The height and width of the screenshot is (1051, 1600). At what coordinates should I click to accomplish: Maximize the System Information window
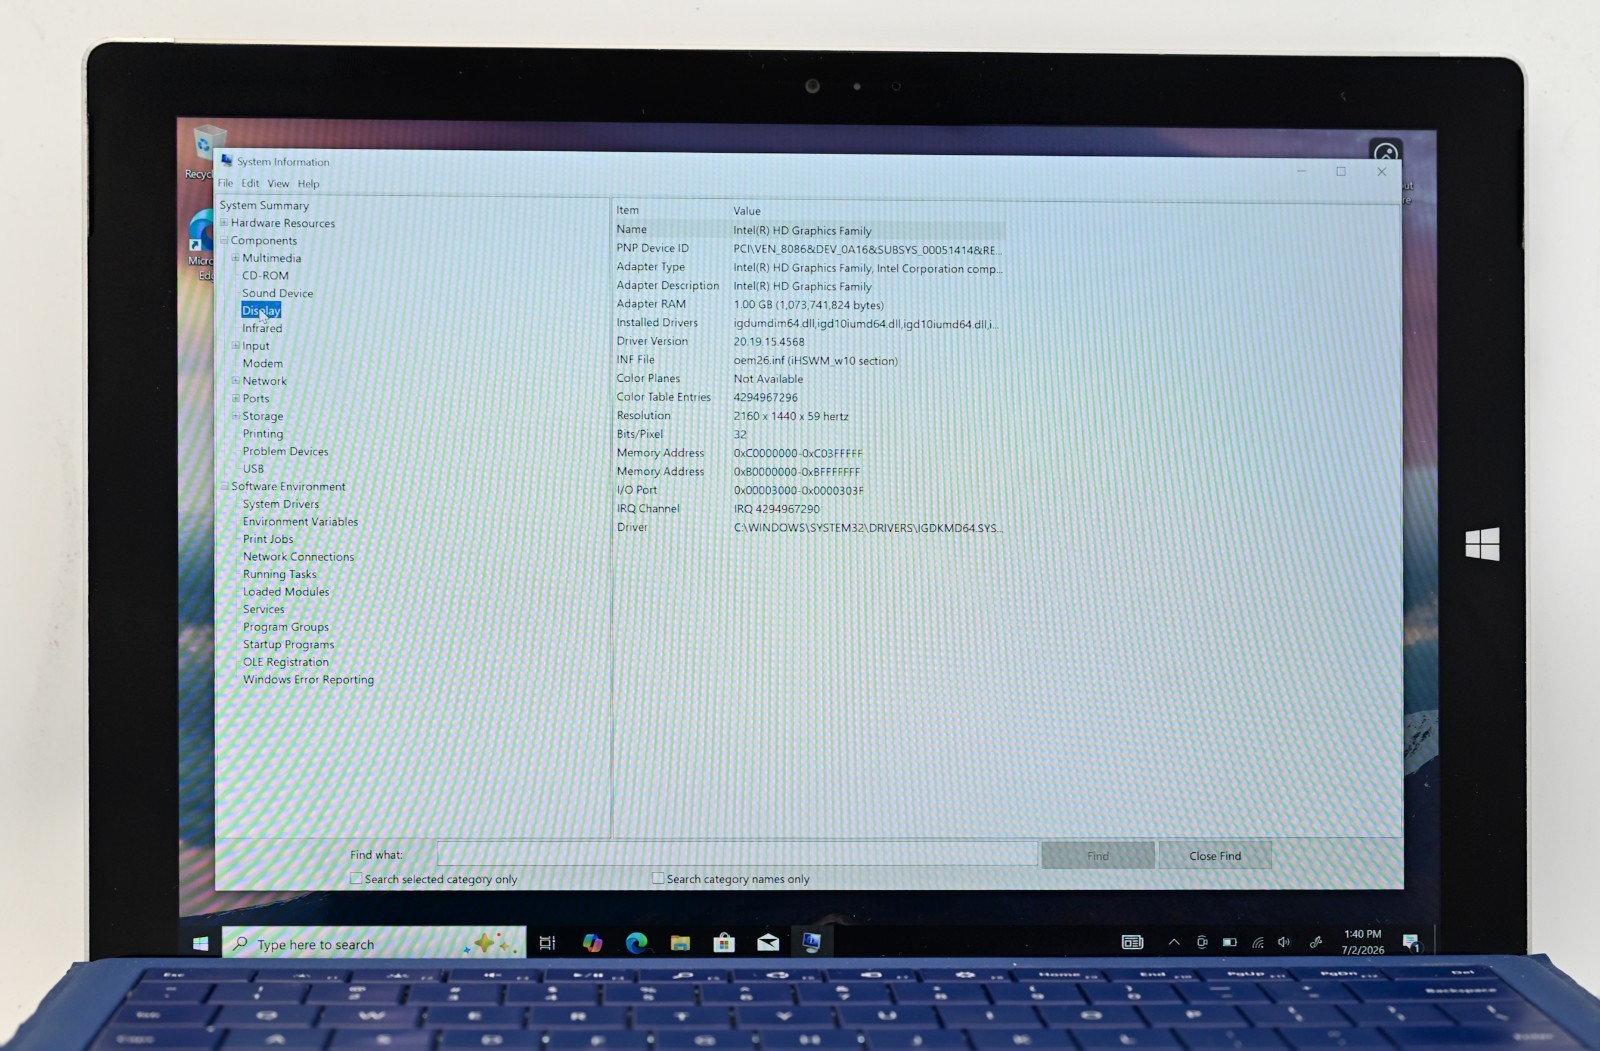[x=1341, y=171]
